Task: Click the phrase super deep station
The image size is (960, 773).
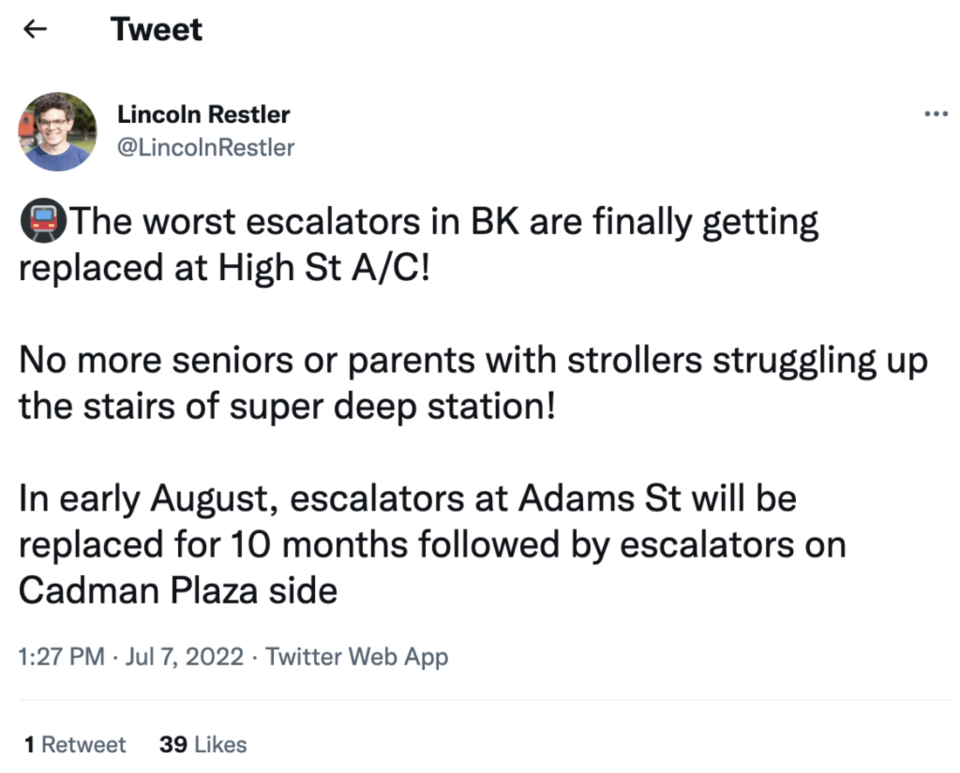Action: pos(392,406)
